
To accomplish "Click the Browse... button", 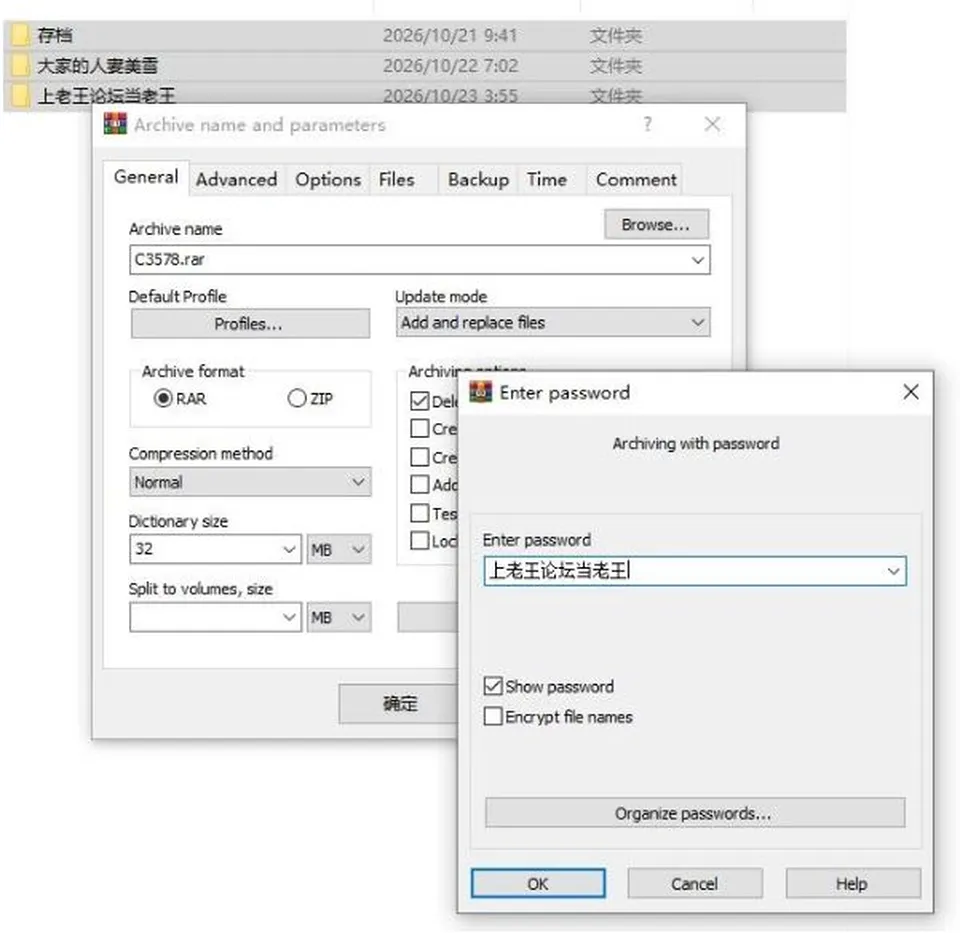I will click(x=656, y=225).
